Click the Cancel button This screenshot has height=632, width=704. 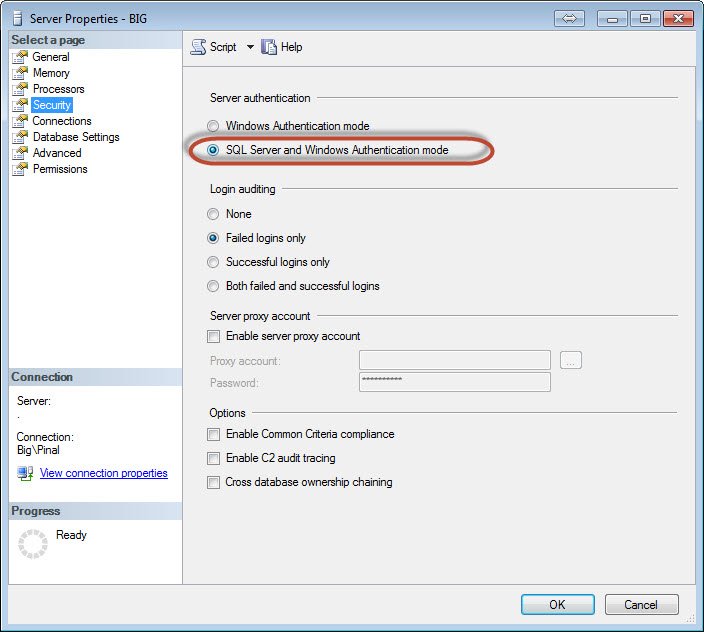pos(642,605)
